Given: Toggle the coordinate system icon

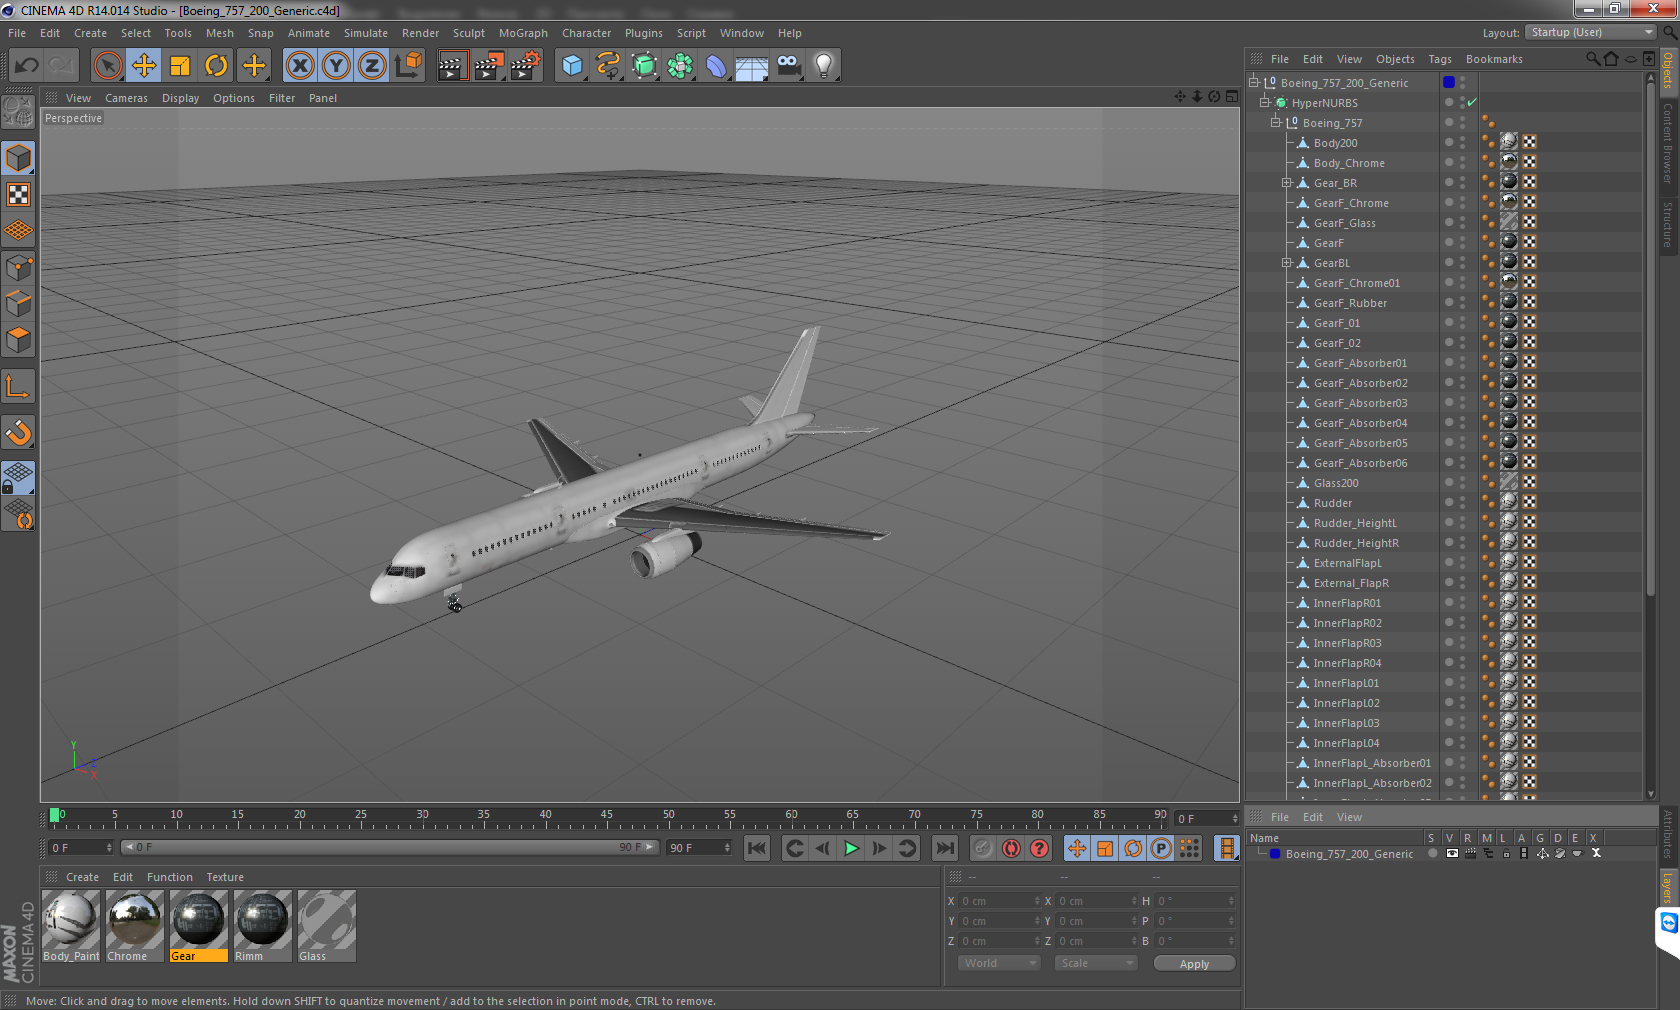Looking at the screenshot, I should (408, 66).
